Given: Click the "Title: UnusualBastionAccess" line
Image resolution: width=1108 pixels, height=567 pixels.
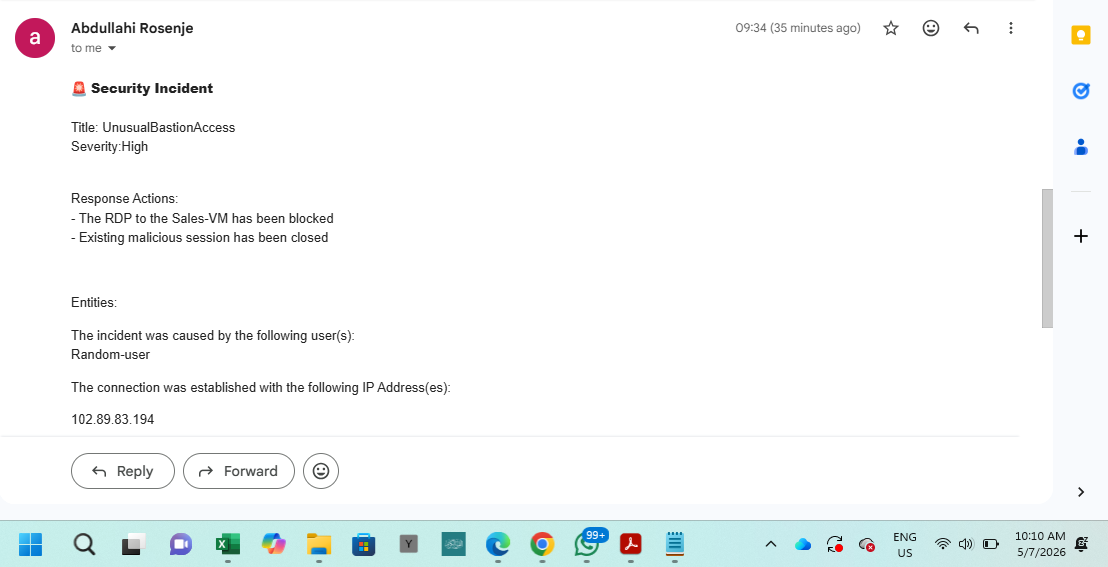Looking at the screenshot, I should pyautogui.click(x=153, y=128).
